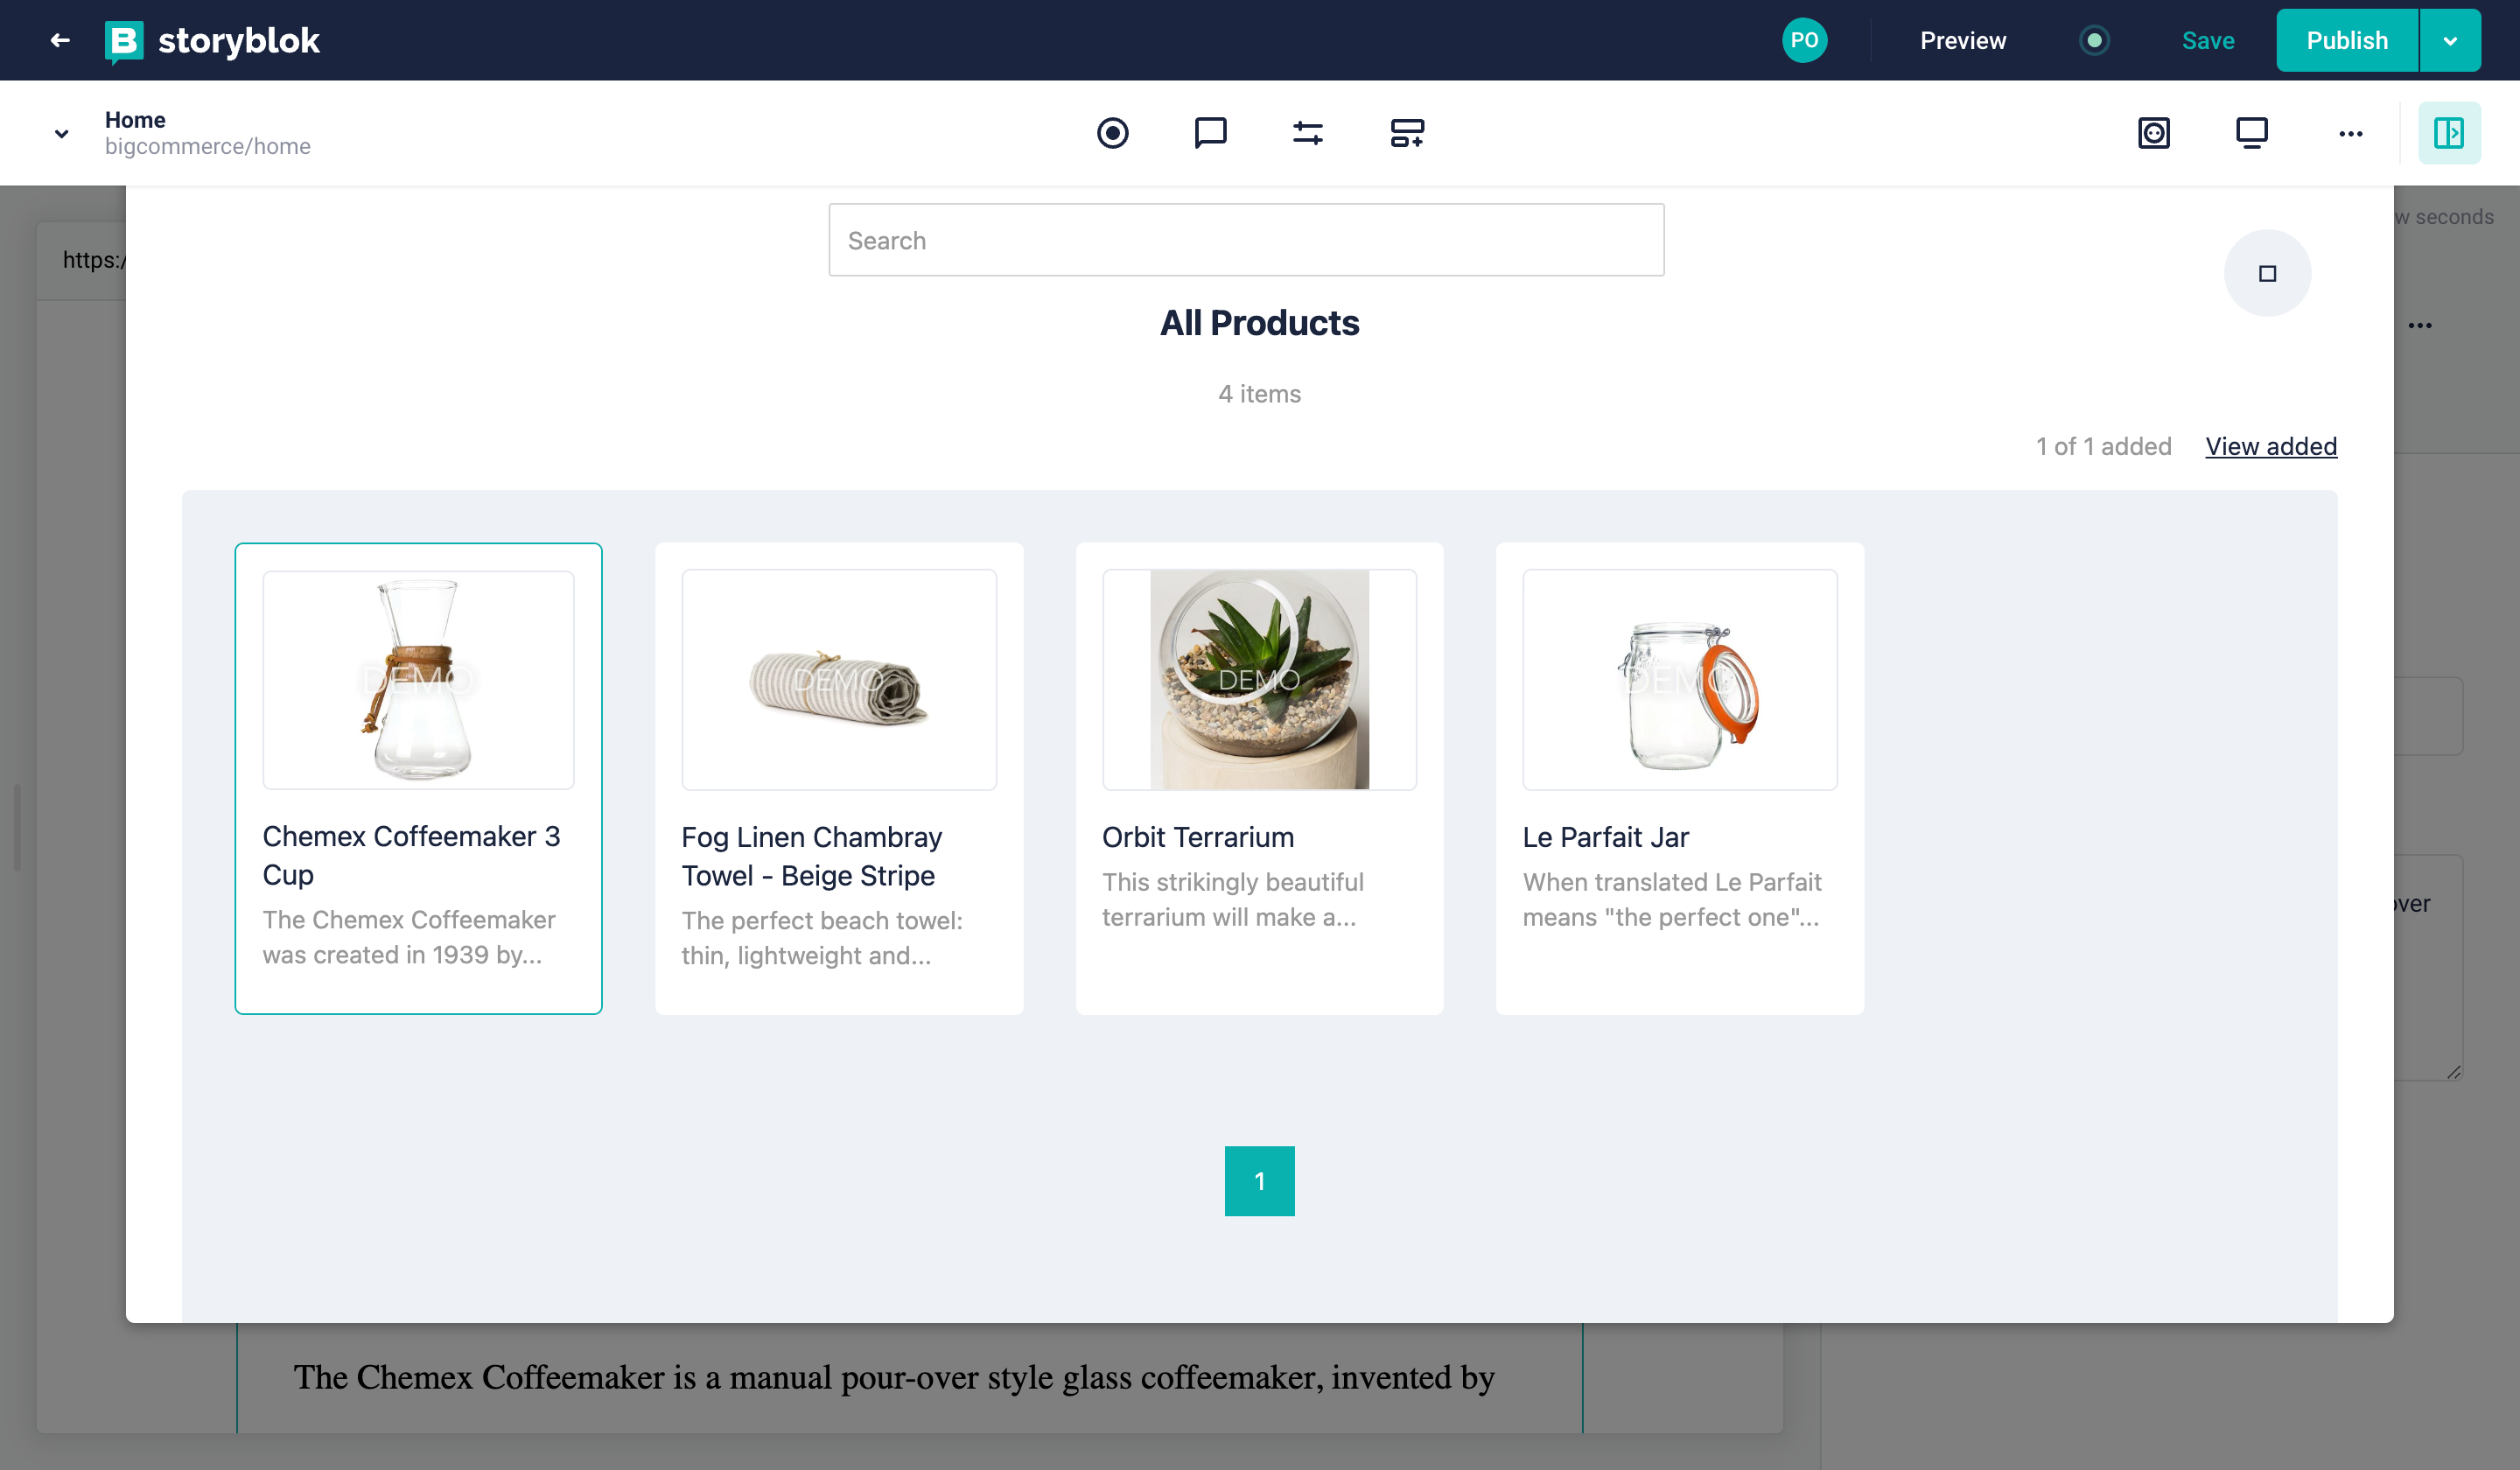This screenshot has height=1470, width=2520.
Task: Click the Storyblok logo
Action: [x=212, y=40]
